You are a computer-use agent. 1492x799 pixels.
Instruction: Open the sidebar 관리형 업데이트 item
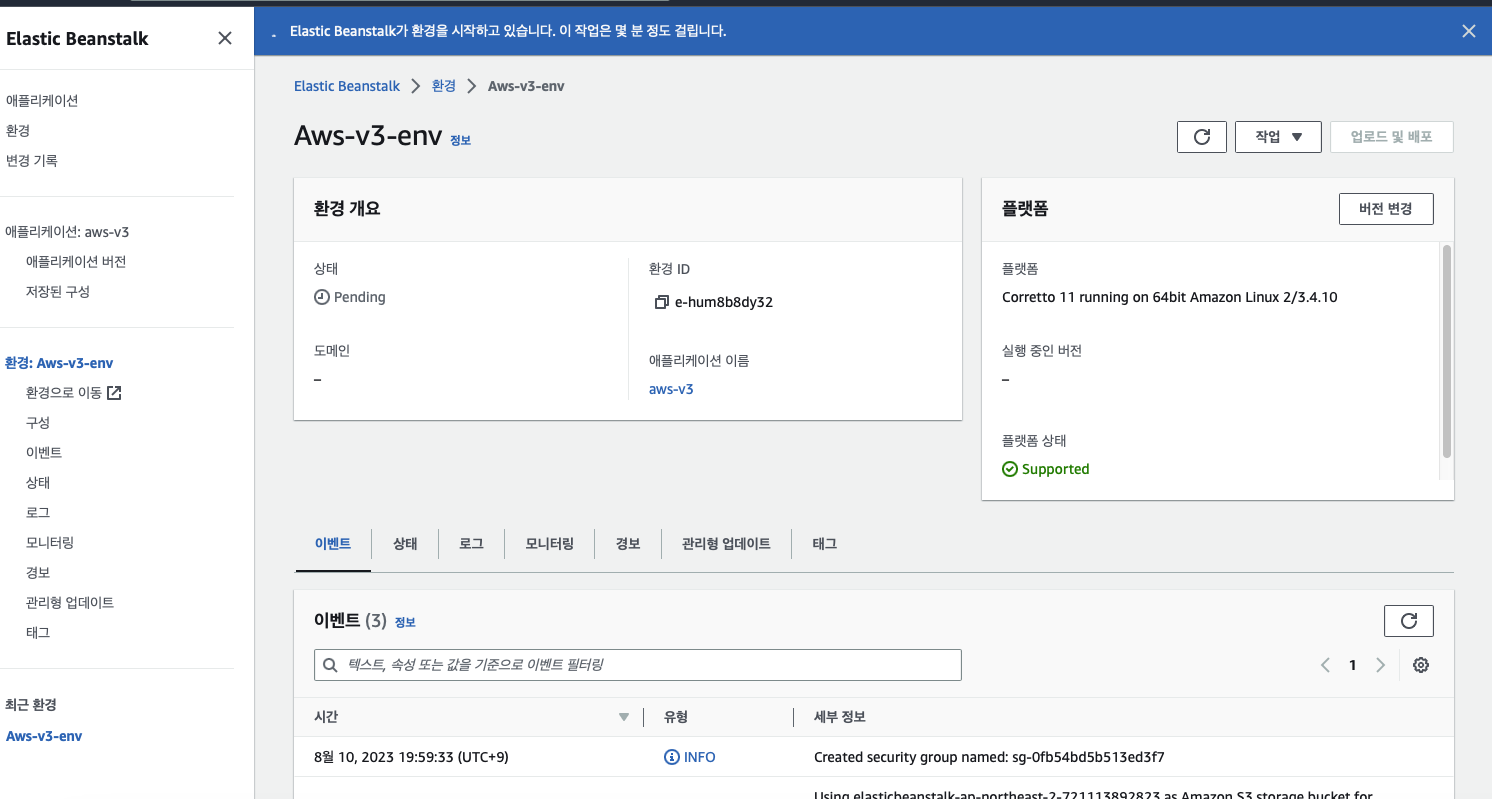point(70,603)
